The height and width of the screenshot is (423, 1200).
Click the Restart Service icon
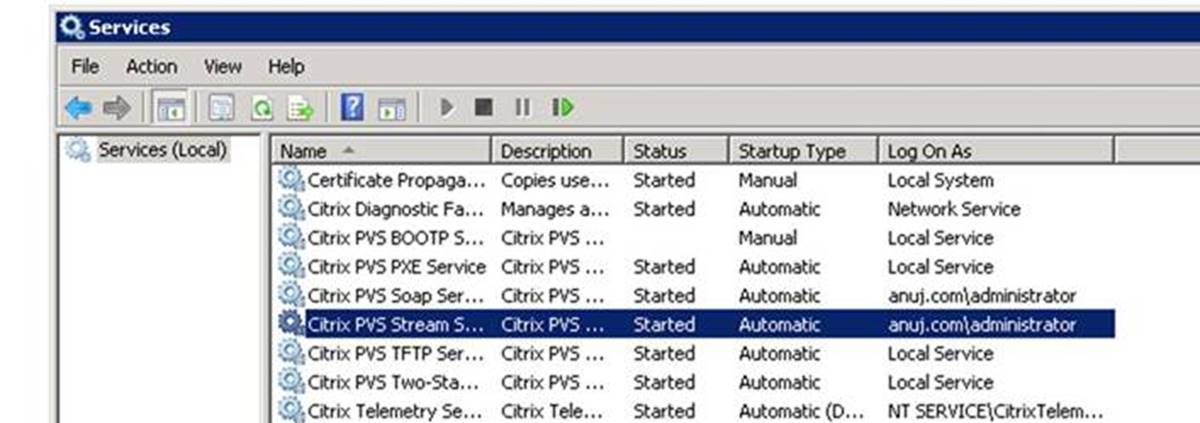pyautogui.click(x=563, y=107)
